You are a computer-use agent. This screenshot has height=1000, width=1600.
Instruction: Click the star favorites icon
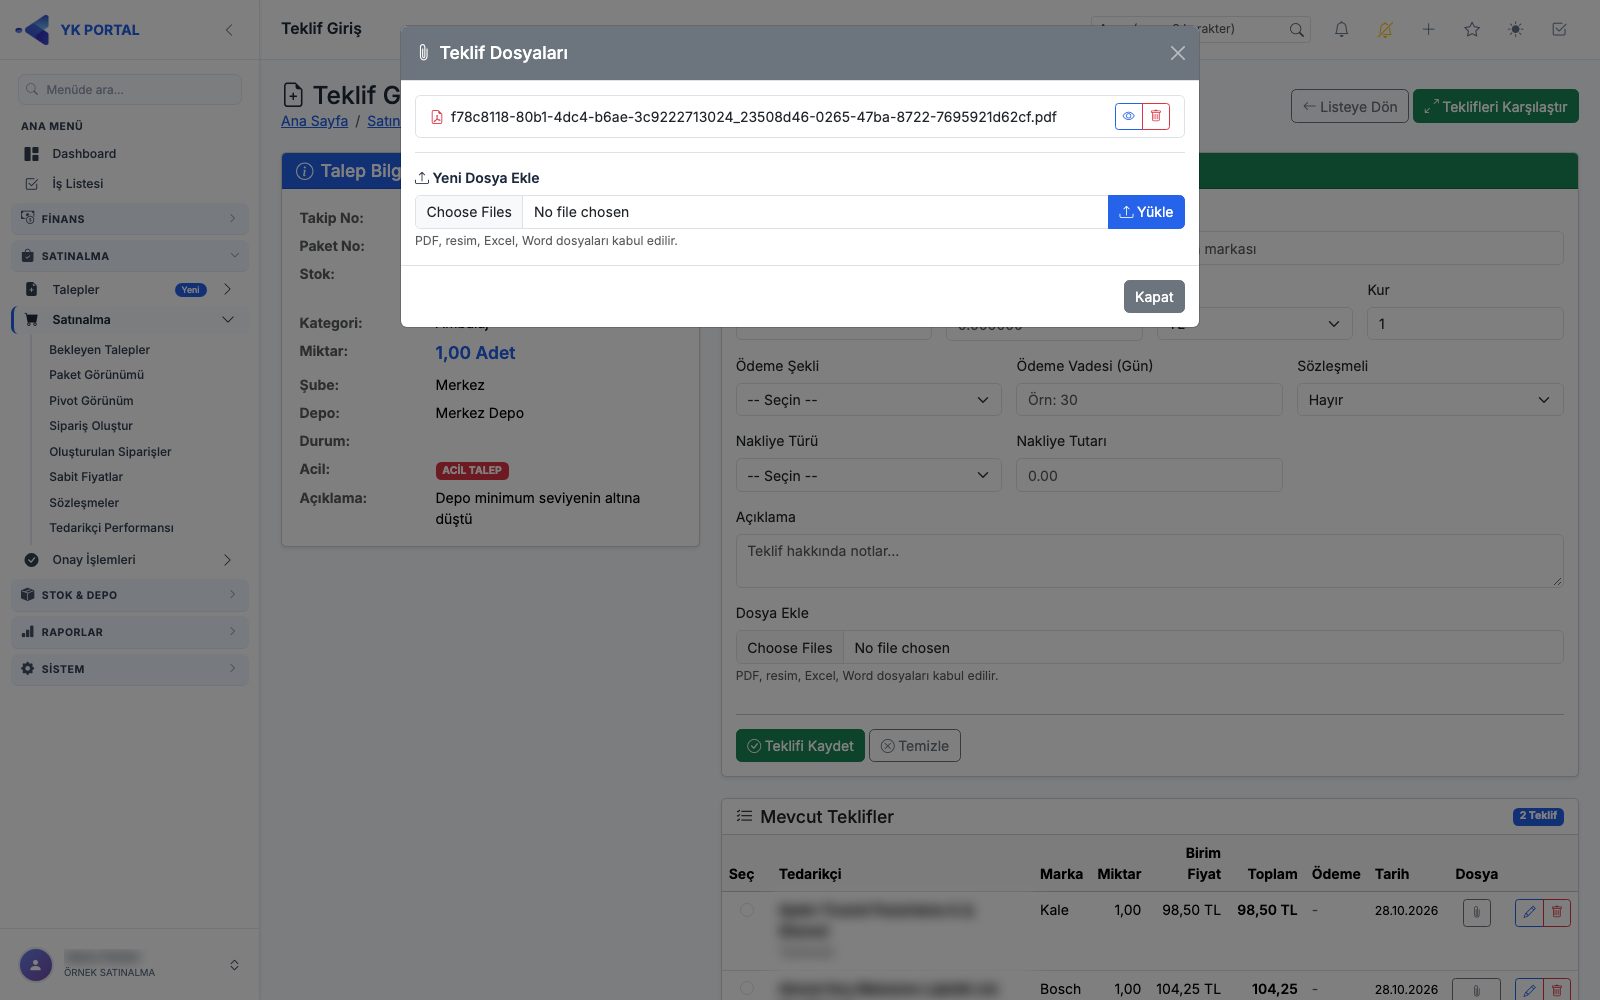pos(1472,29)
